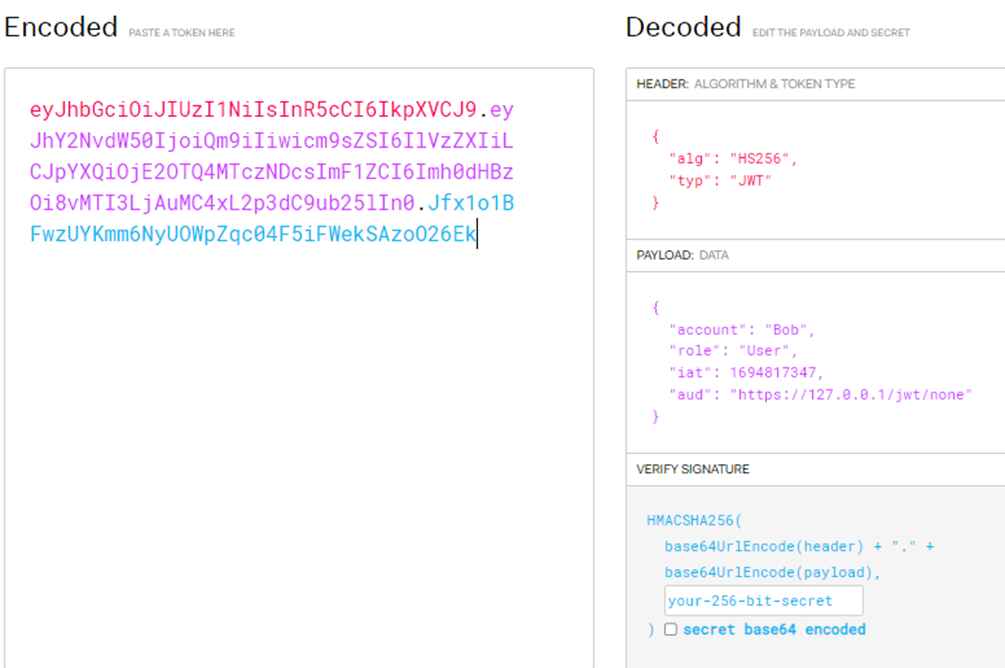The height and width of the screenshot is (668, 1005).
Task: Click the "role": "User" payload line
Action: pyautogui.click(x=733, y=351)
